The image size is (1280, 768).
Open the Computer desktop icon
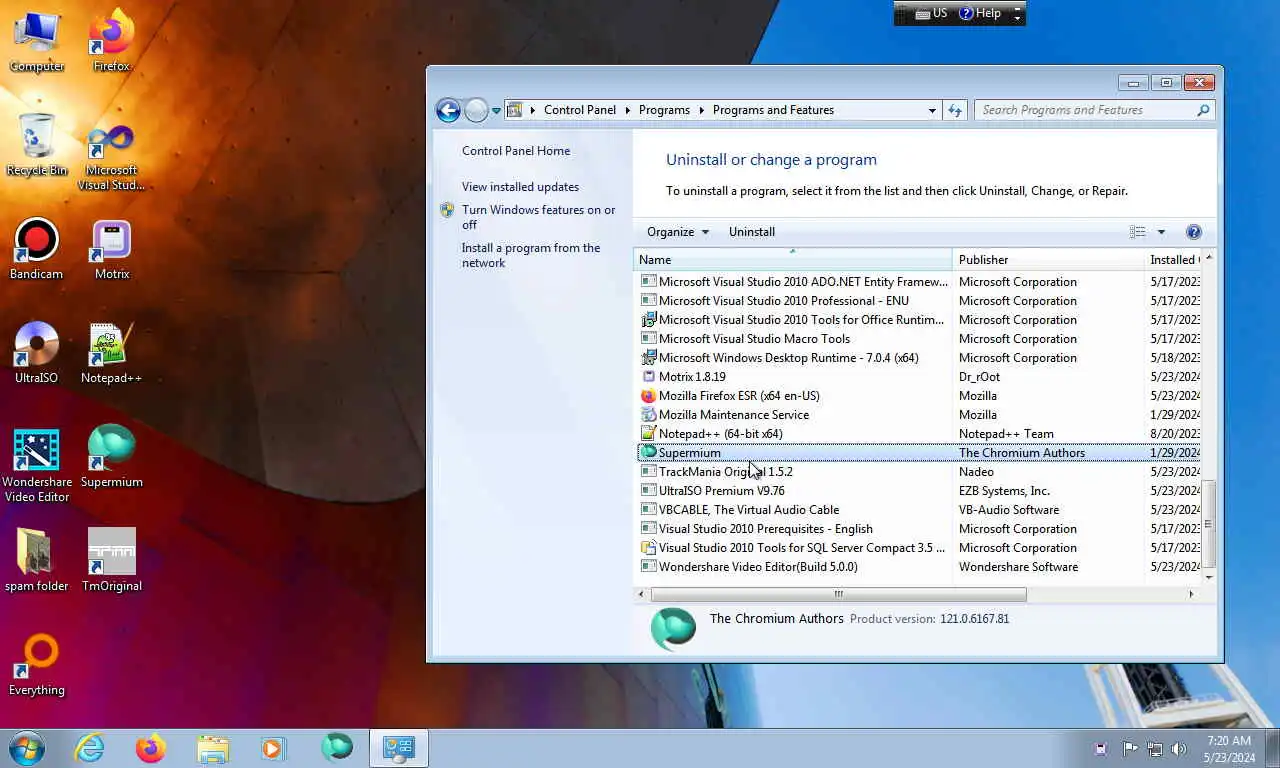click(x=37, y=42)
